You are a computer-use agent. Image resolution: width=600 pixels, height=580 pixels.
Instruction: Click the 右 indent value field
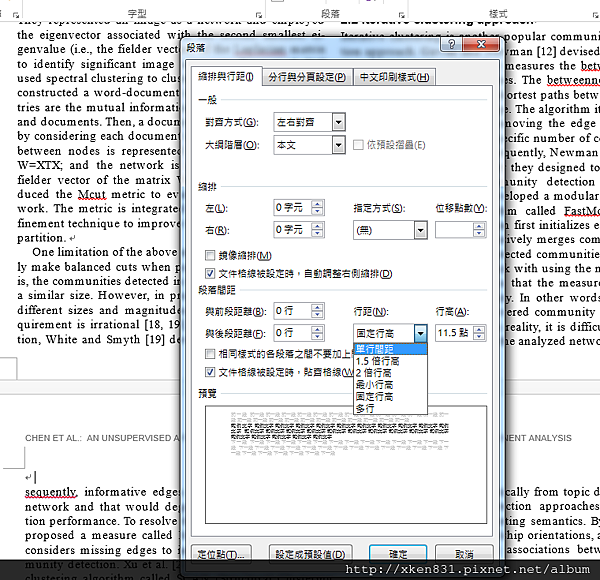point(293,230)
